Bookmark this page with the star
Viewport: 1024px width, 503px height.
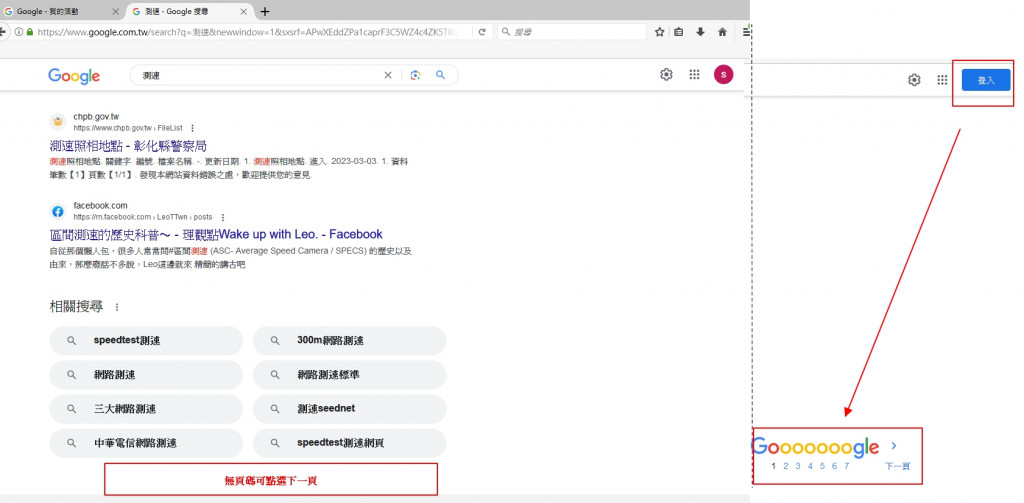660,31
